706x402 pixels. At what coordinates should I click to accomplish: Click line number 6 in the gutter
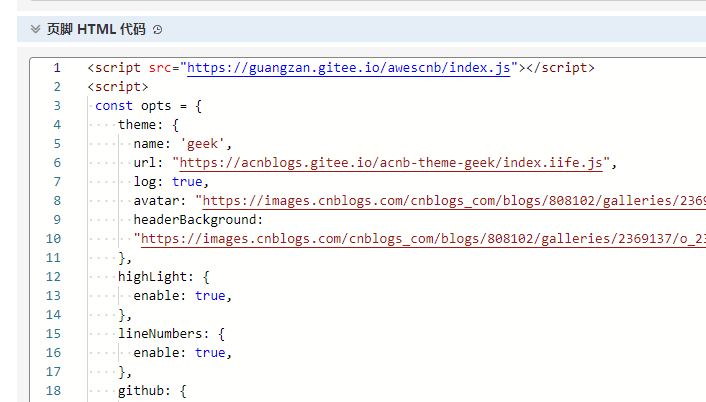click(x=57, y=163)
